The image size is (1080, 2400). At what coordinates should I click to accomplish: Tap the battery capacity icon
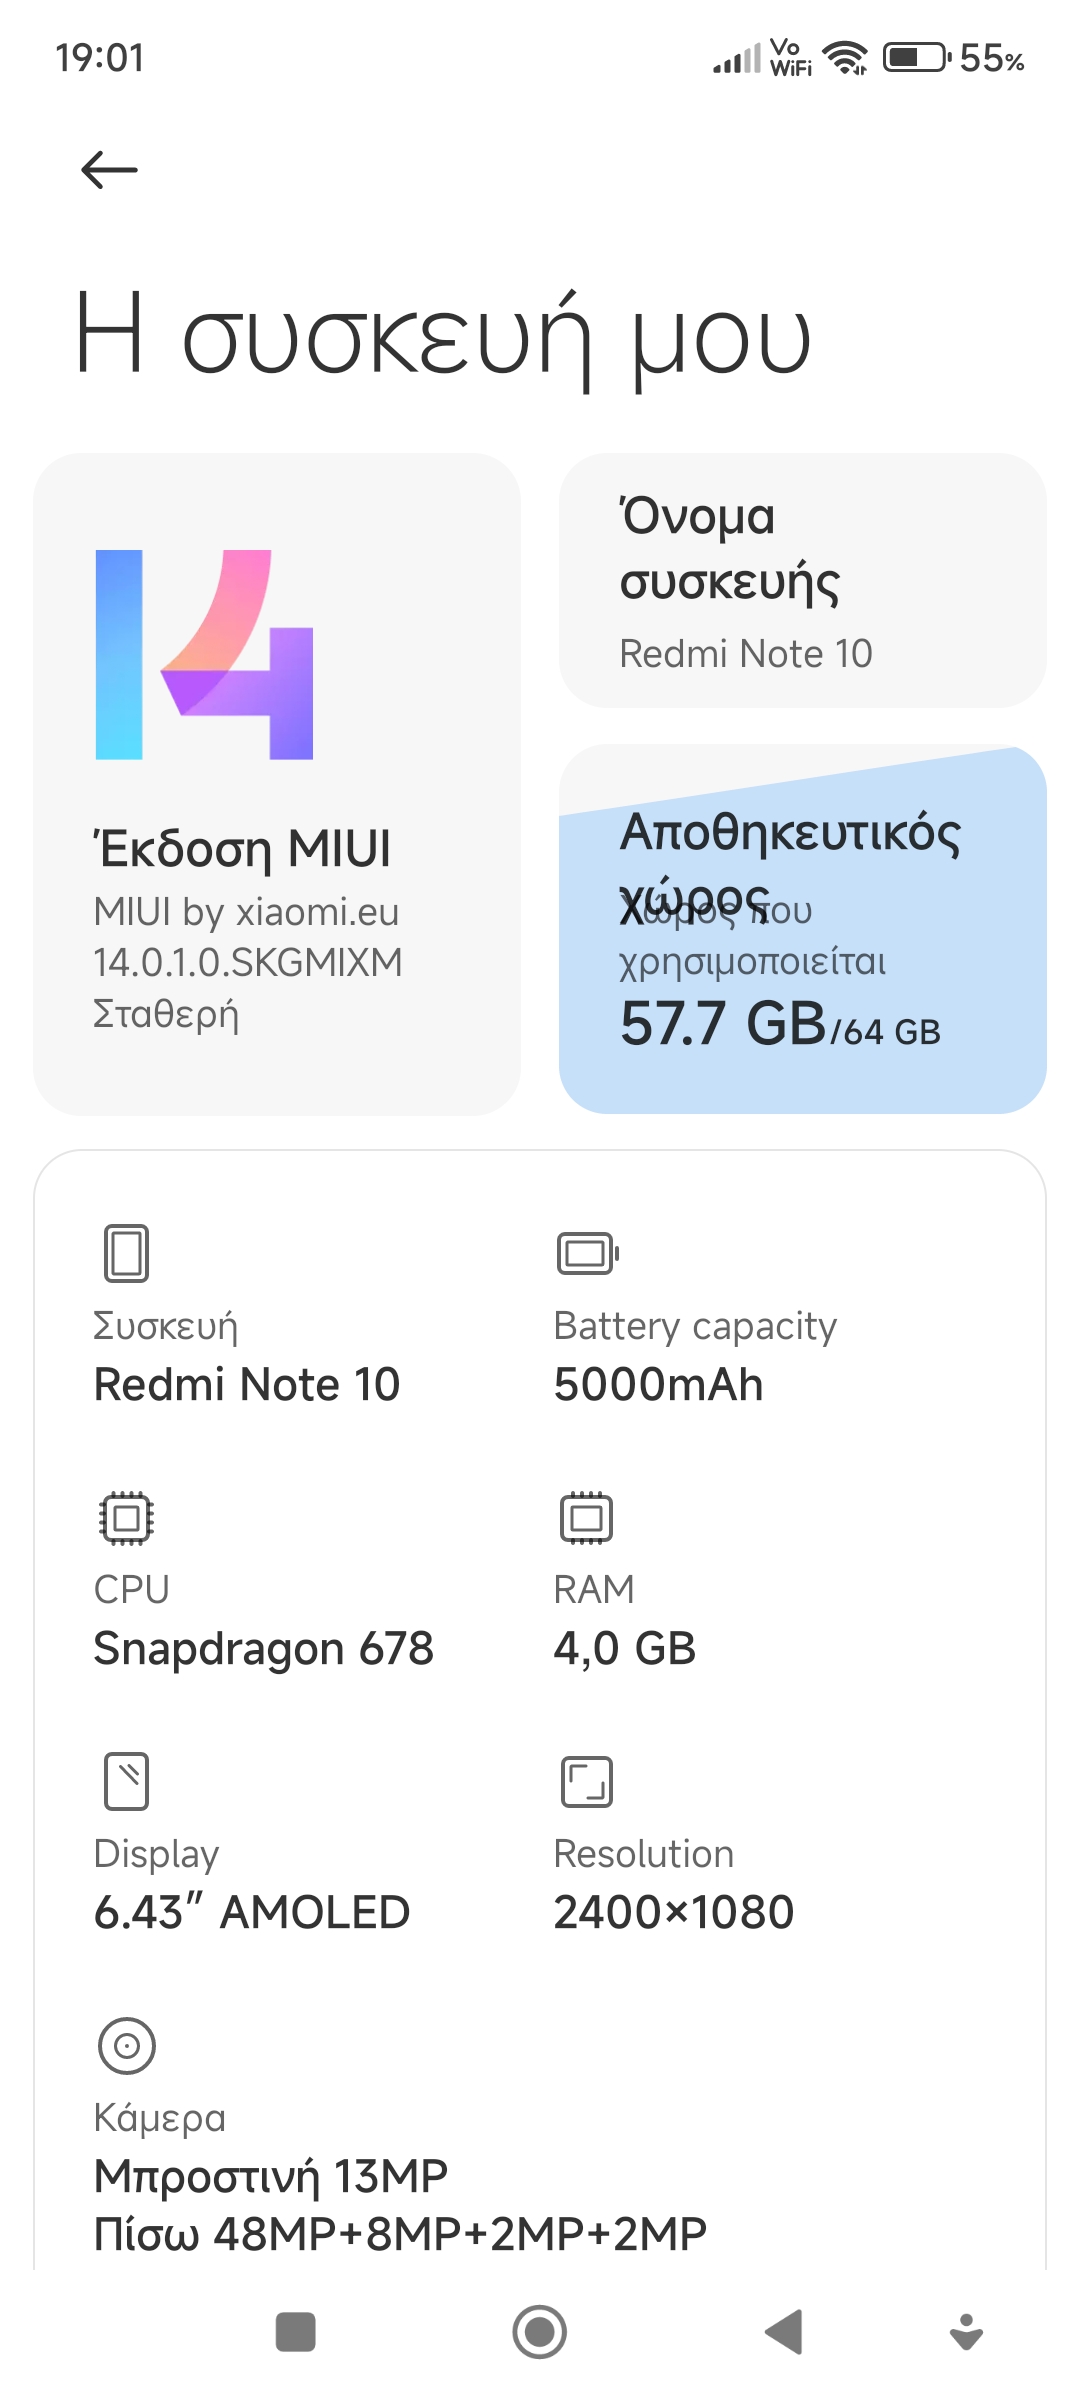pyautogui.click(x=587, y=1253)
